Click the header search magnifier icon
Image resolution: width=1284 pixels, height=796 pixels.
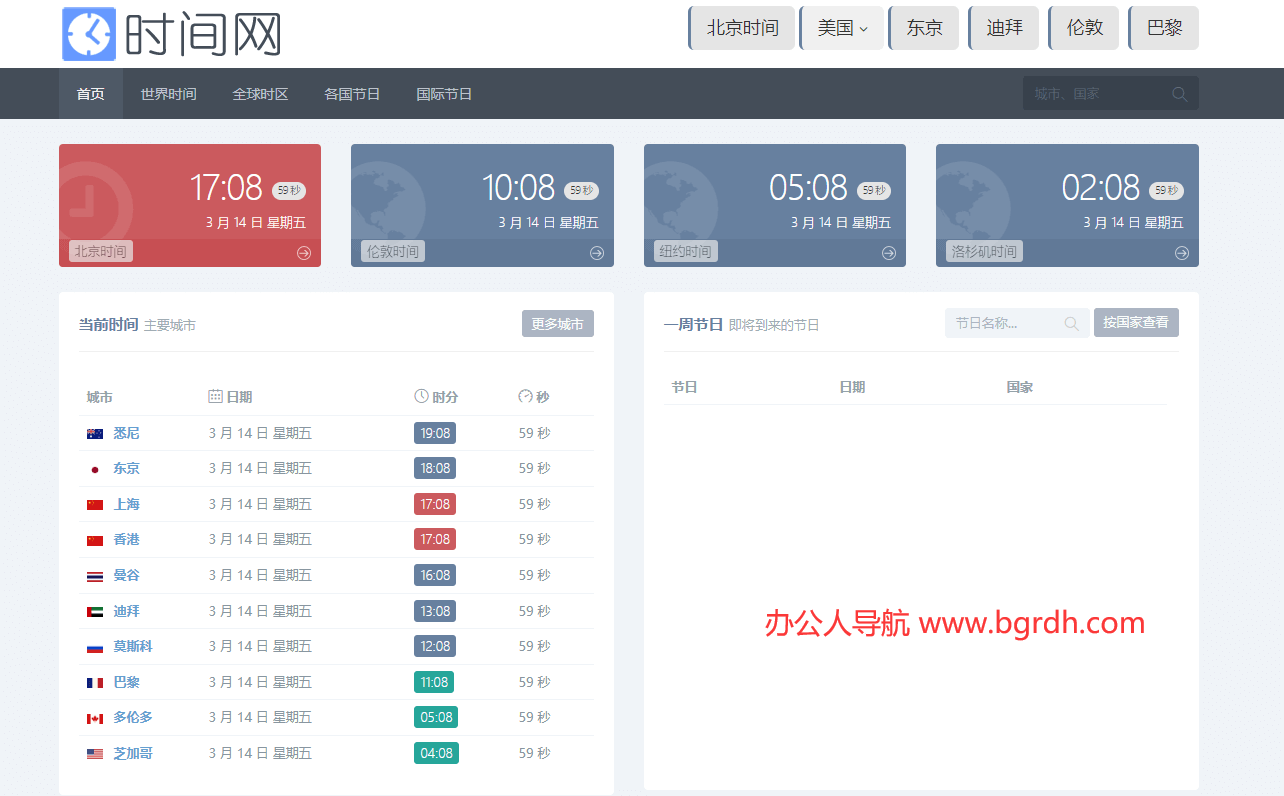(x=1180, y=94)
